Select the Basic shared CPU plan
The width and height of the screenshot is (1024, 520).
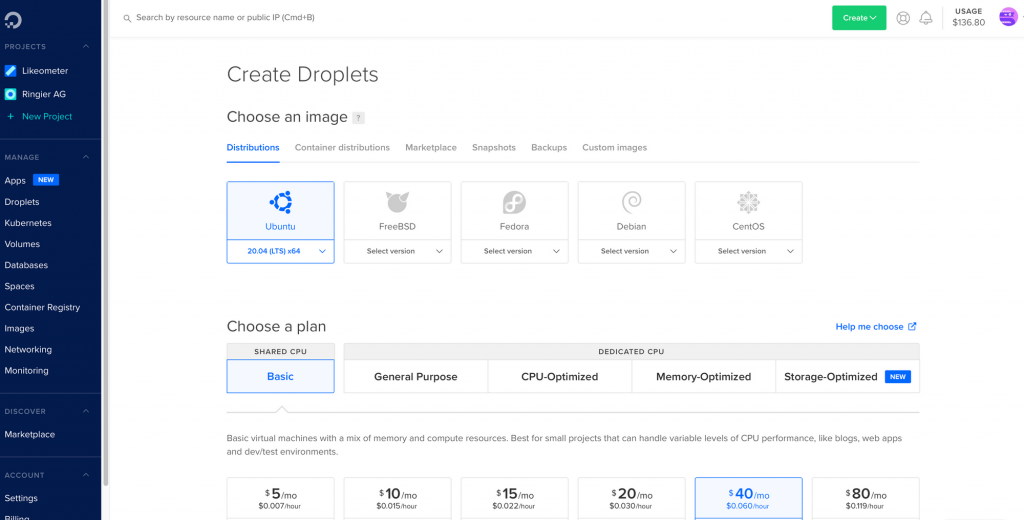280,376
